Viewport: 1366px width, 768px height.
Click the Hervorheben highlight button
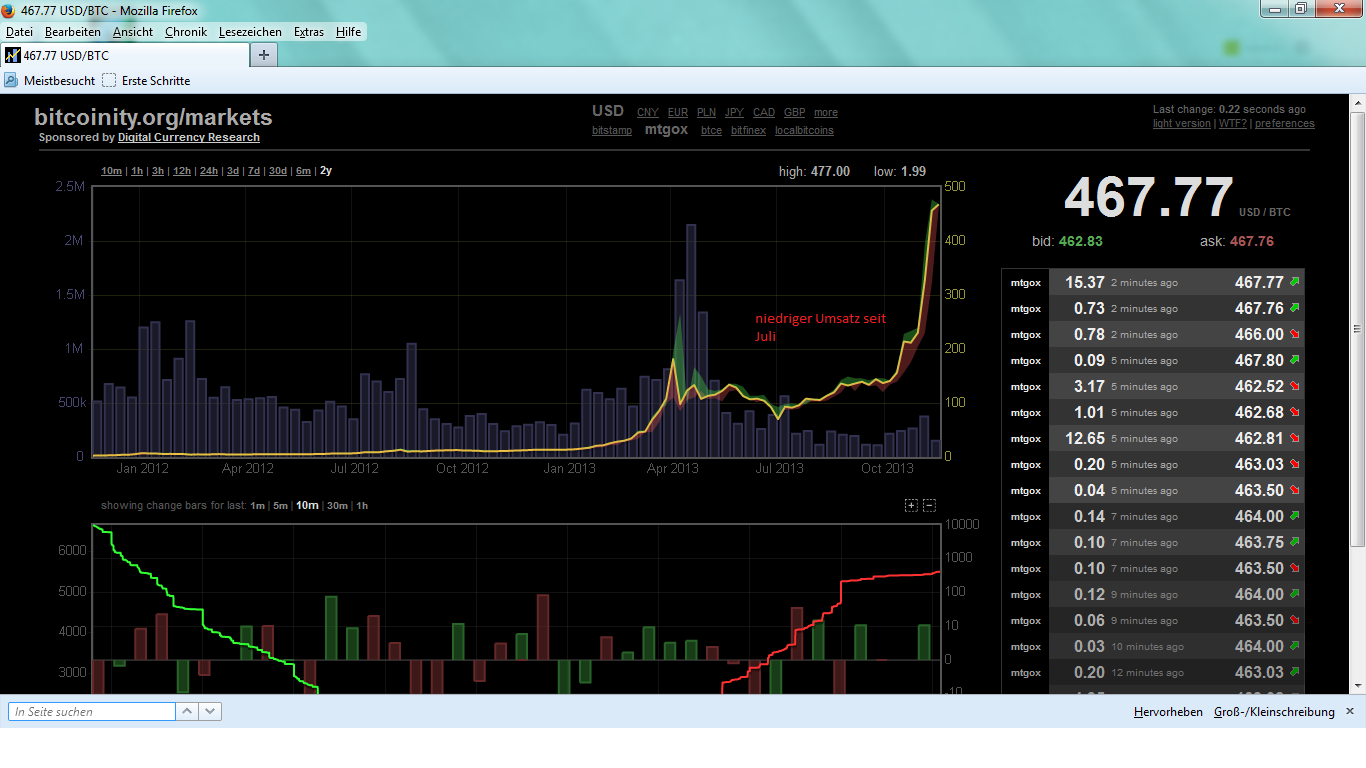coord(1168,711)
